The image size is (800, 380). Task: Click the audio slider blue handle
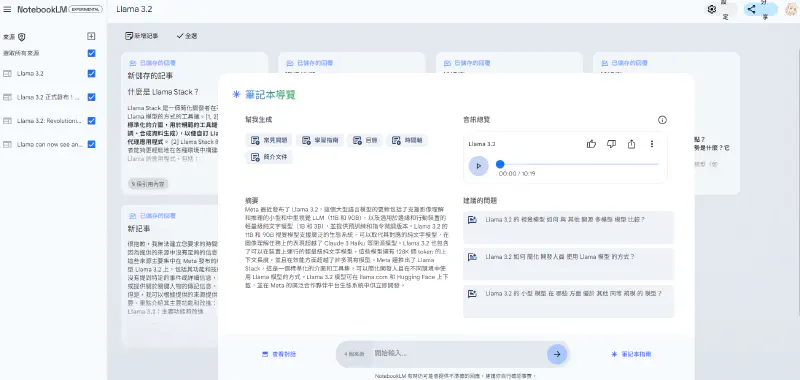tap(500, 164)
